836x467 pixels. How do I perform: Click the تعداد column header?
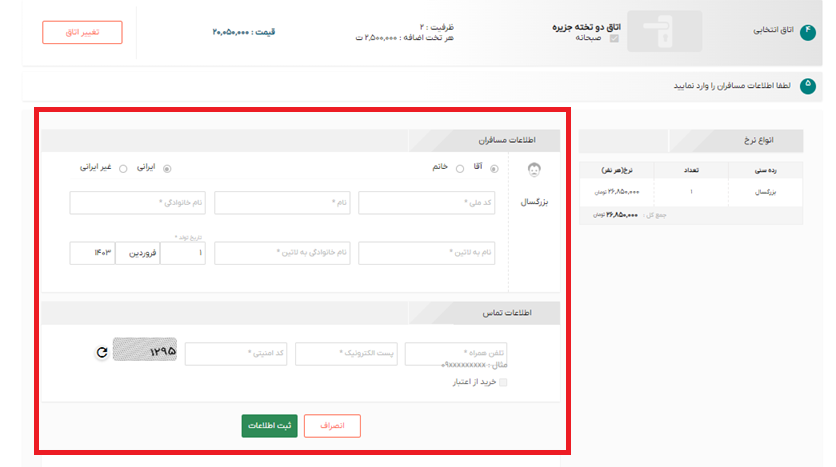point(691,171)
